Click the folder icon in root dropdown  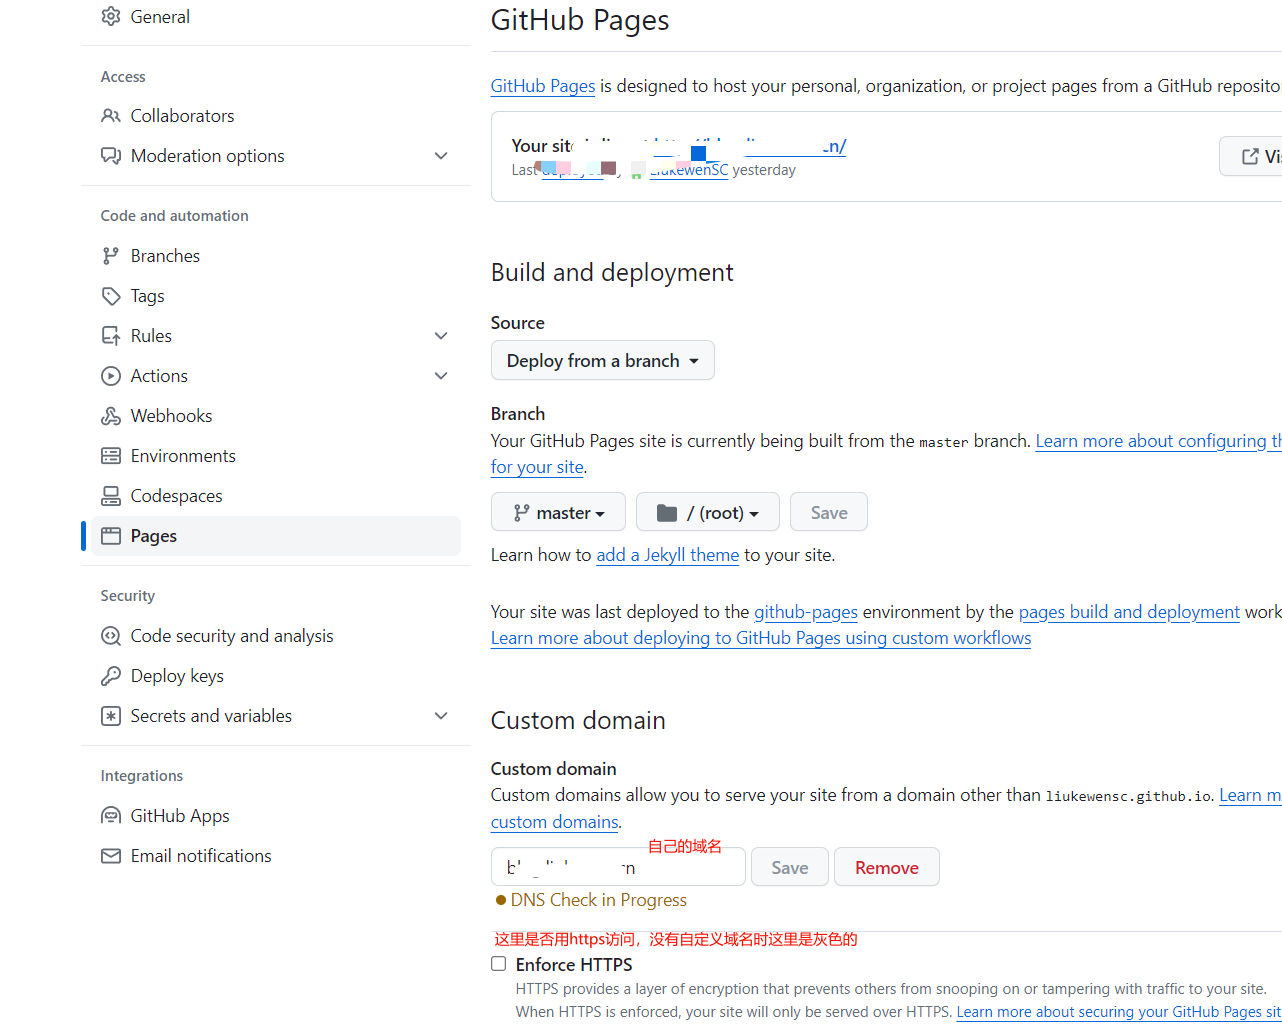point(667,513)
